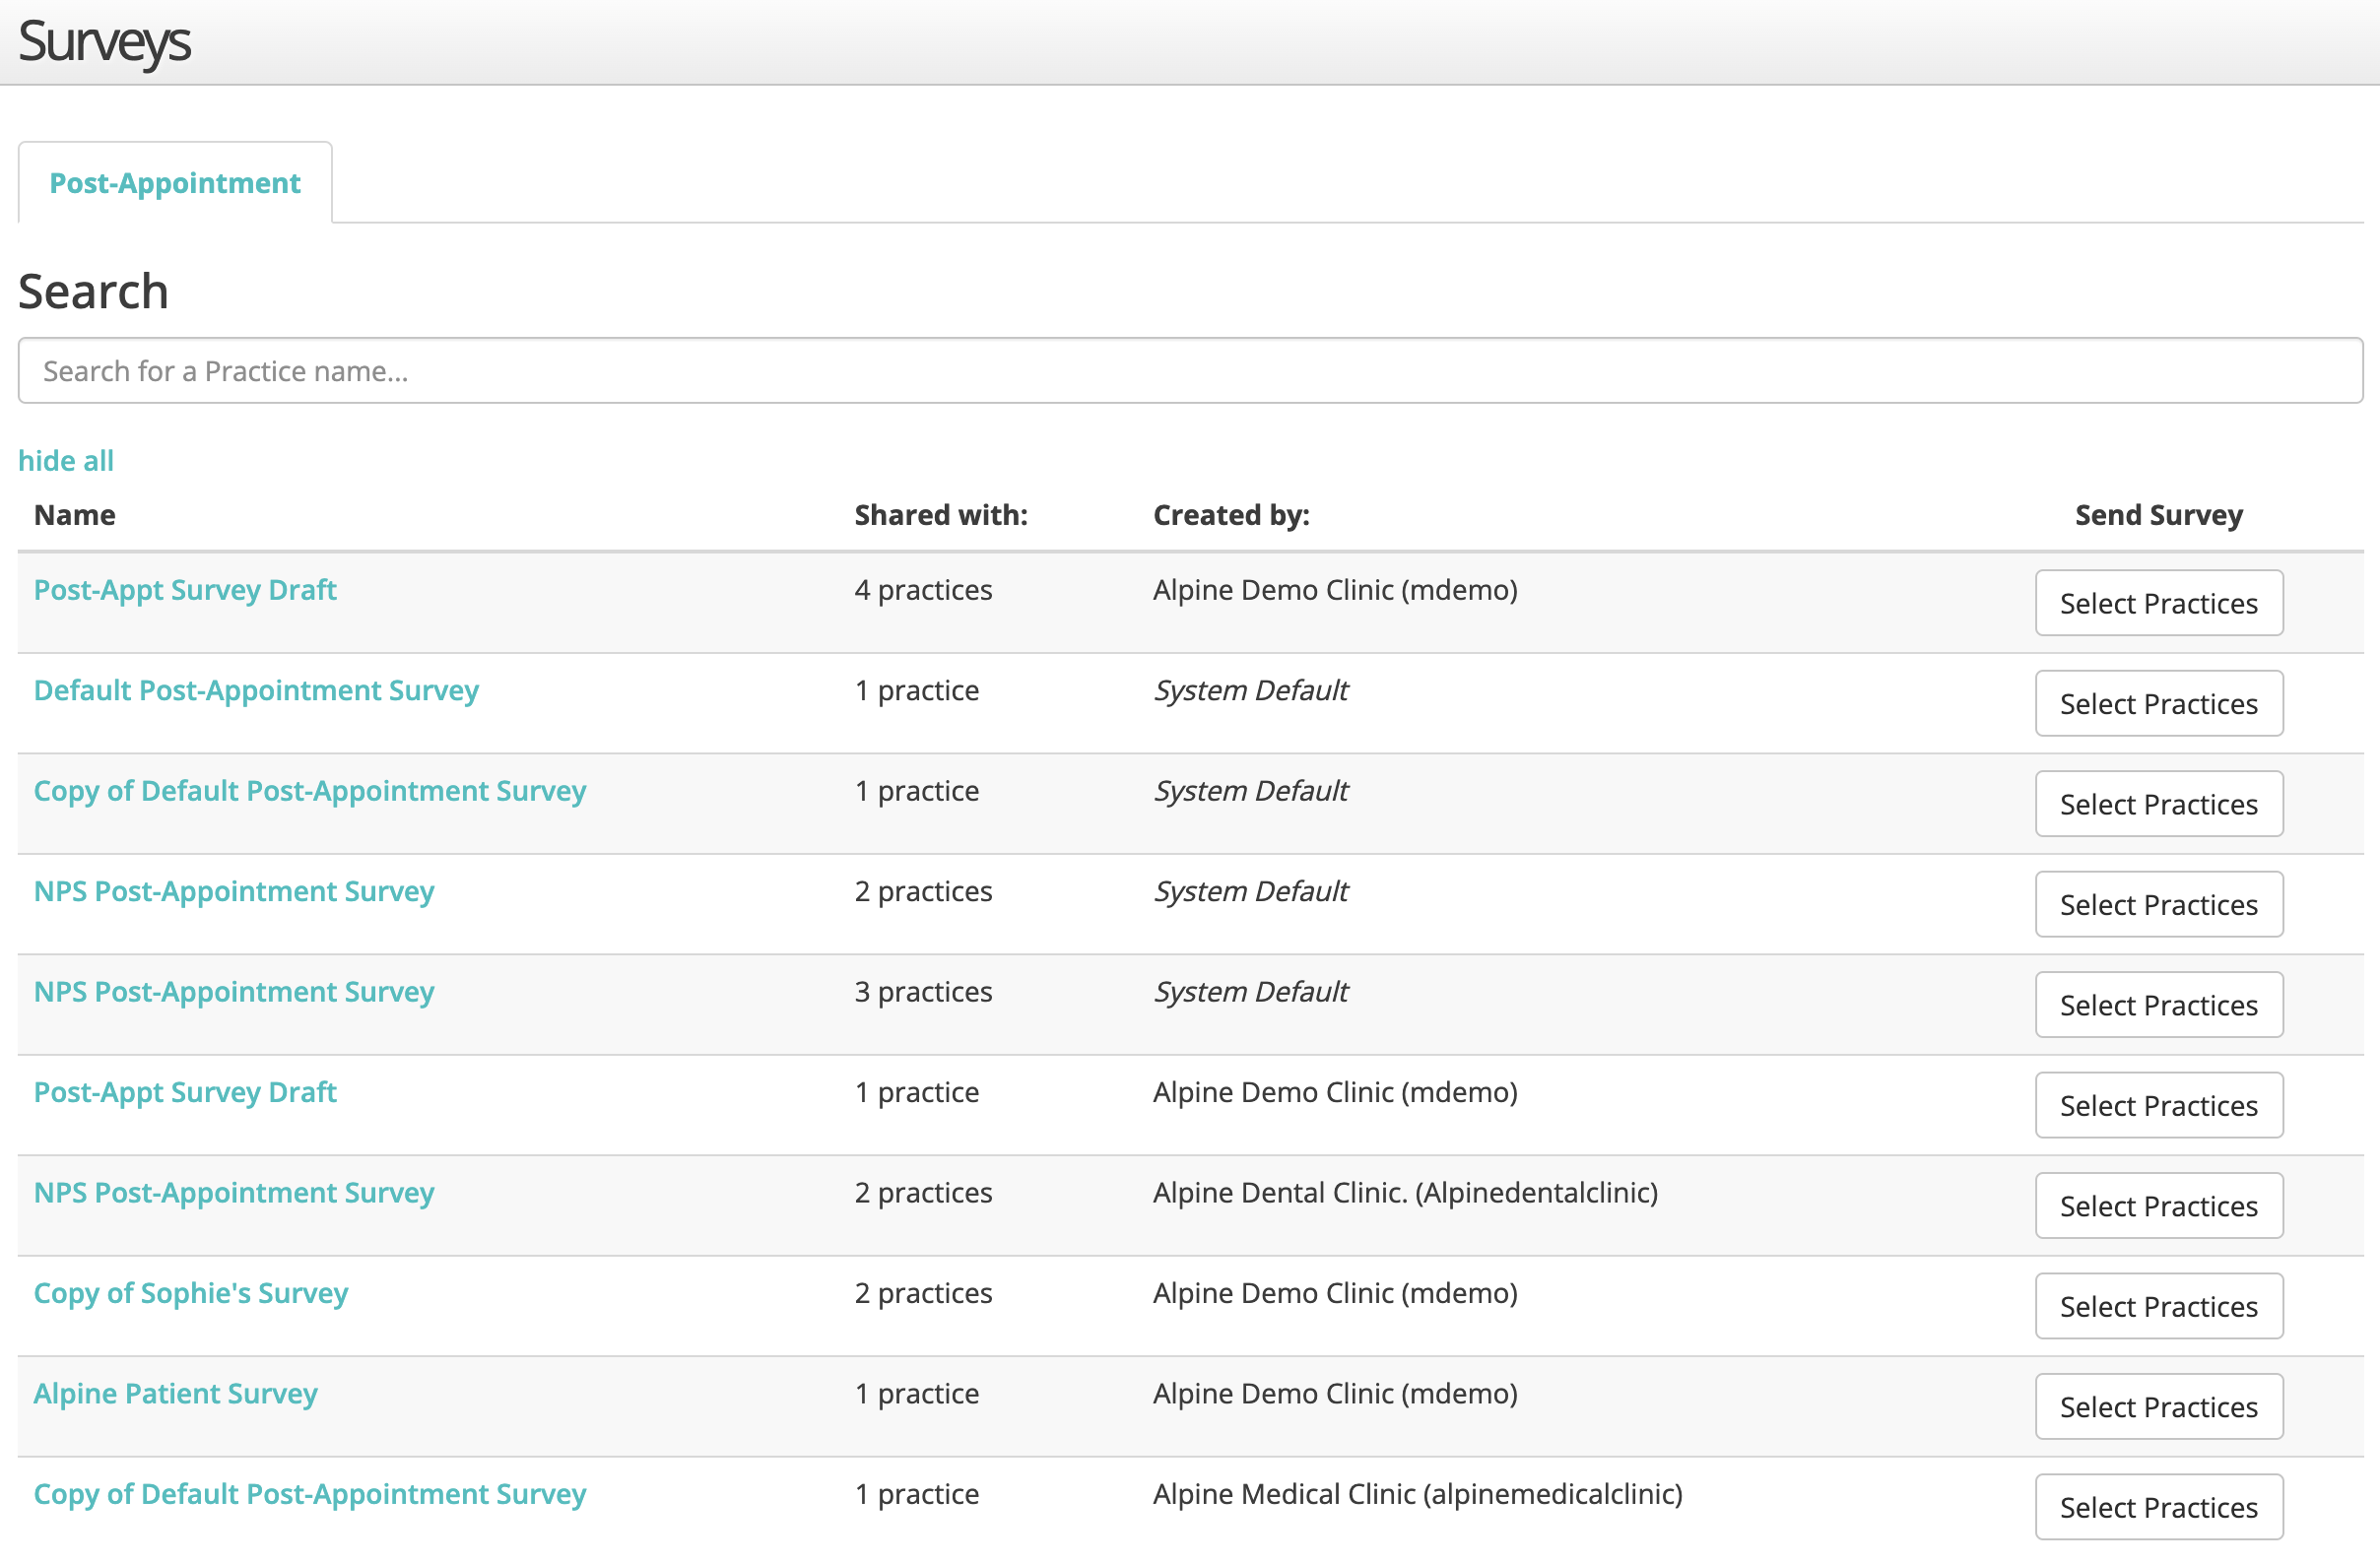The width and height of the screenshot is (2380, 1564).
Task: Open the Post-Appt Survey Draft survey
Action: [184, 590]
